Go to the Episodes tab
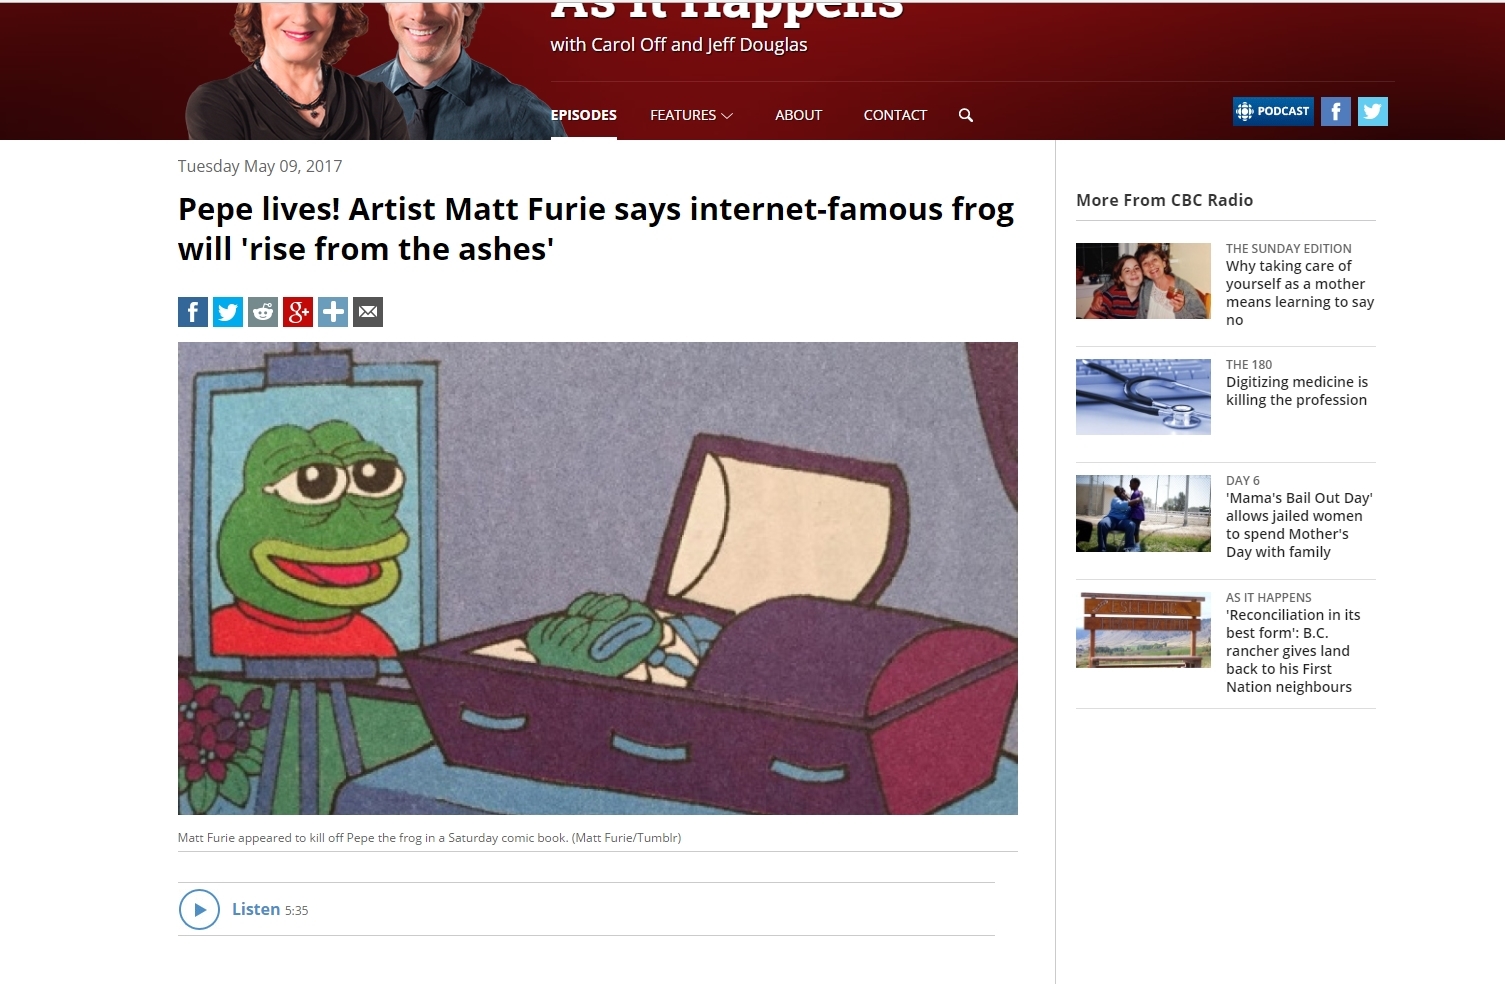 tap(584, 115)
